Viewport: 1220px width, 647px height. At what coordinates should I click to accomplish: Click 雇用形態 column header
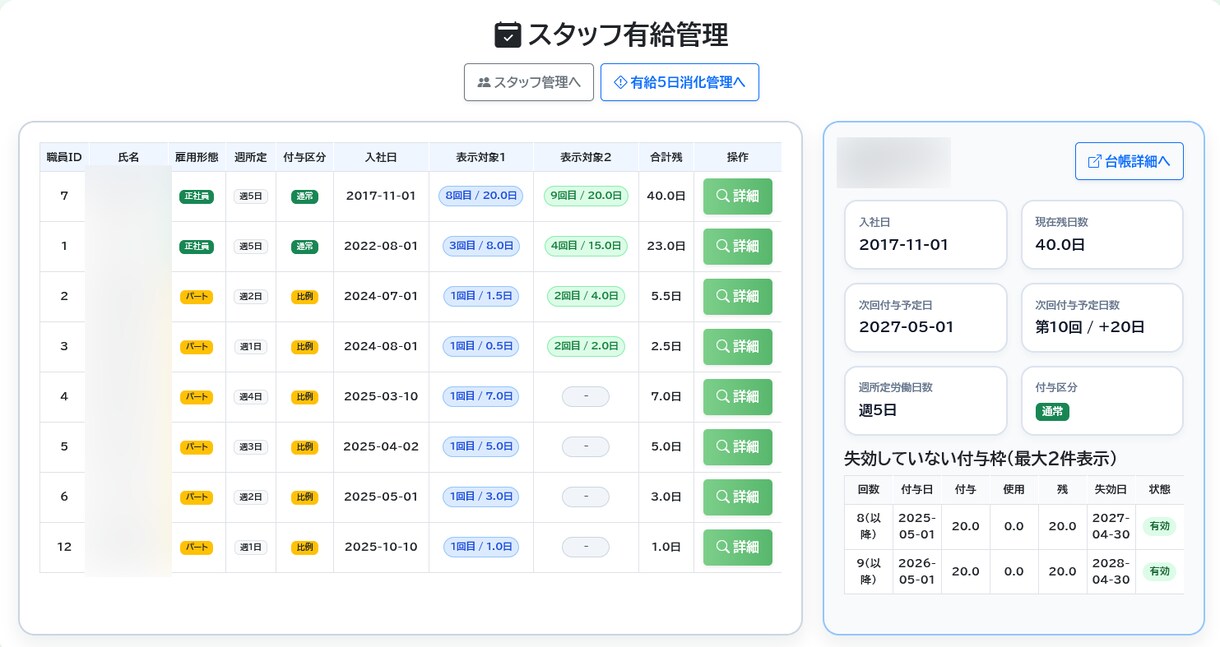click(196, 157)
